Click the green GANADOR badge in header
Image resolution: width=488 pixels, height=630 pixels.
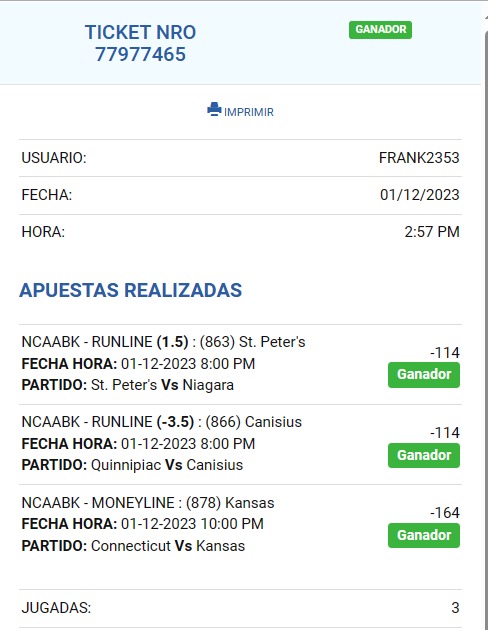coord(380,30)
